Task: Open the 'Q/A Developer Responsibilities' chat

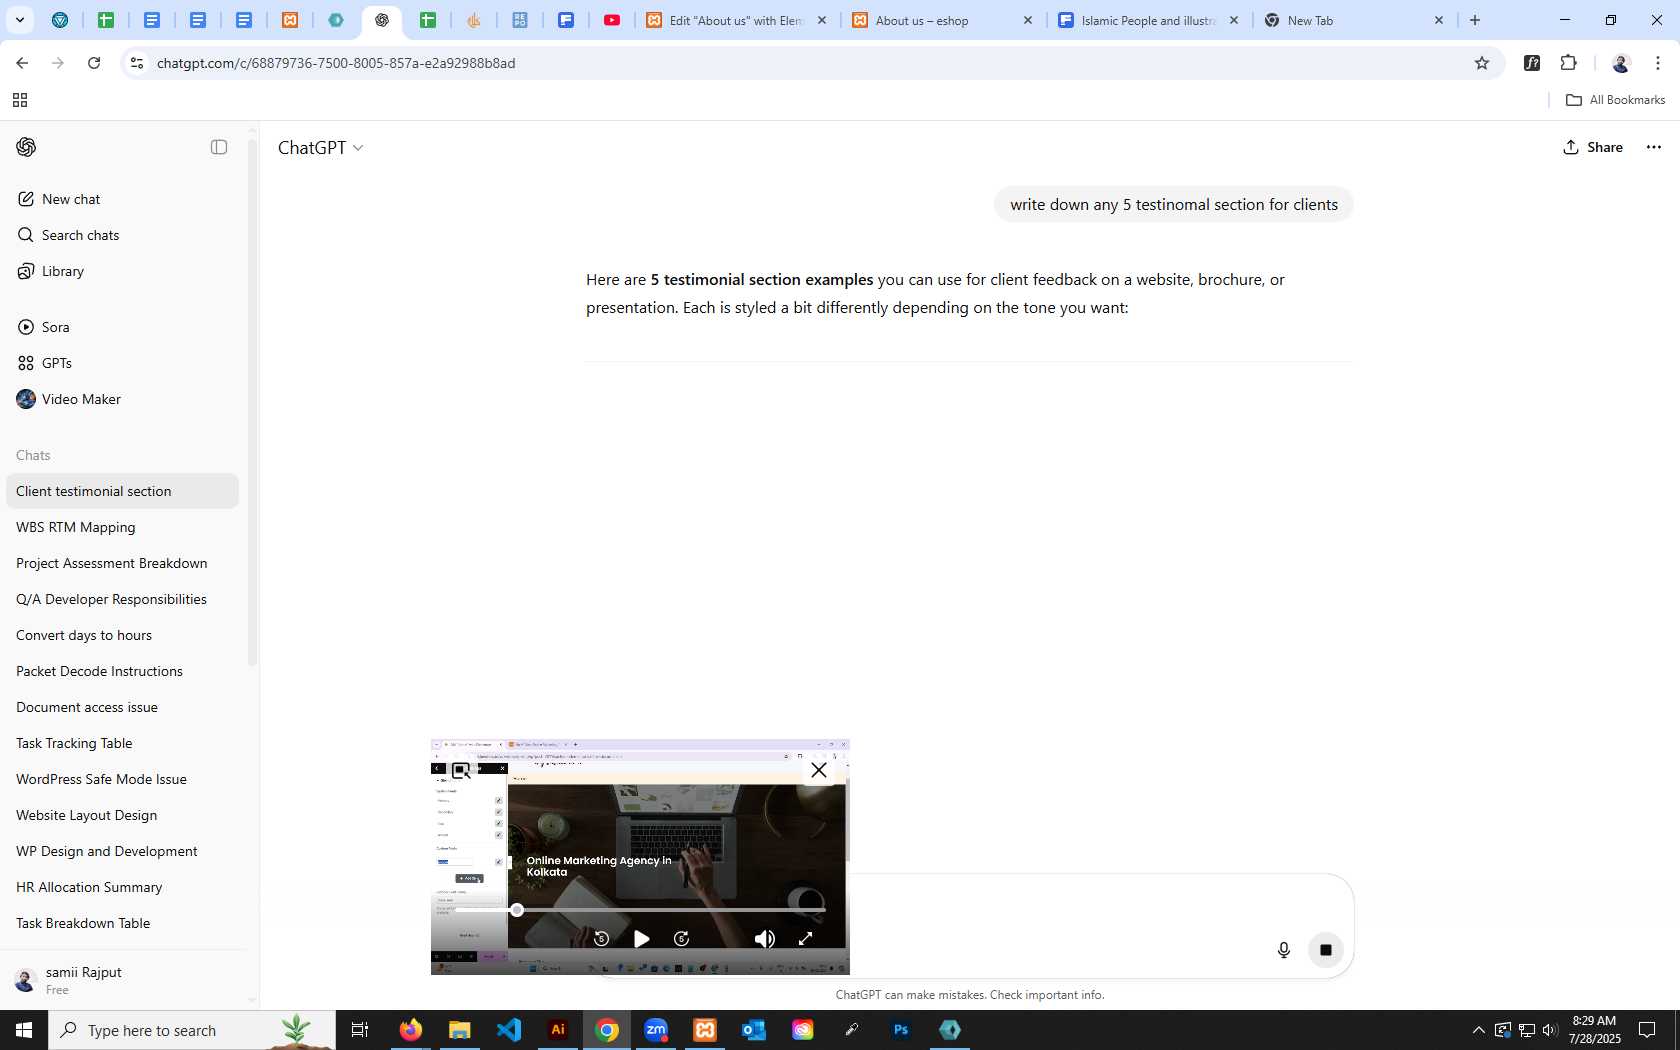Action: tap(122, 599)
